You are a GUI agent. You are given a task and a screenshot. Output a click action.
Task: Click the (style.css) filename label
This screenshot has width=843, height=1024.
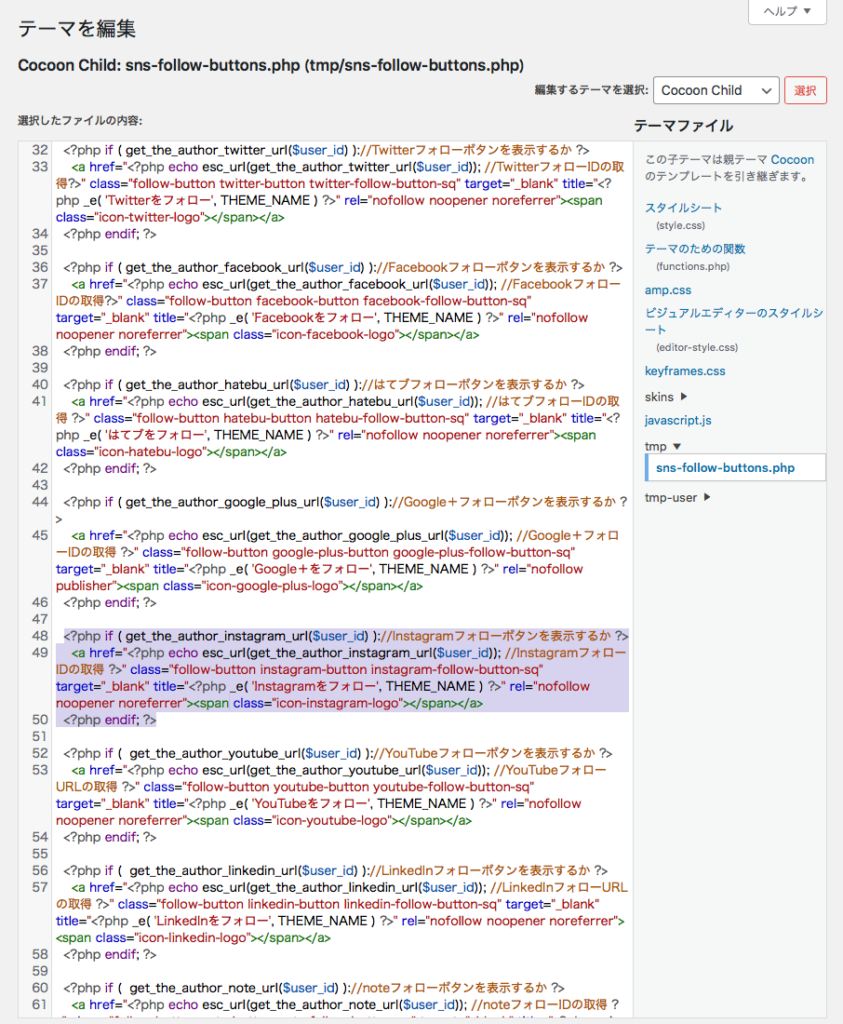coord(680,225)
